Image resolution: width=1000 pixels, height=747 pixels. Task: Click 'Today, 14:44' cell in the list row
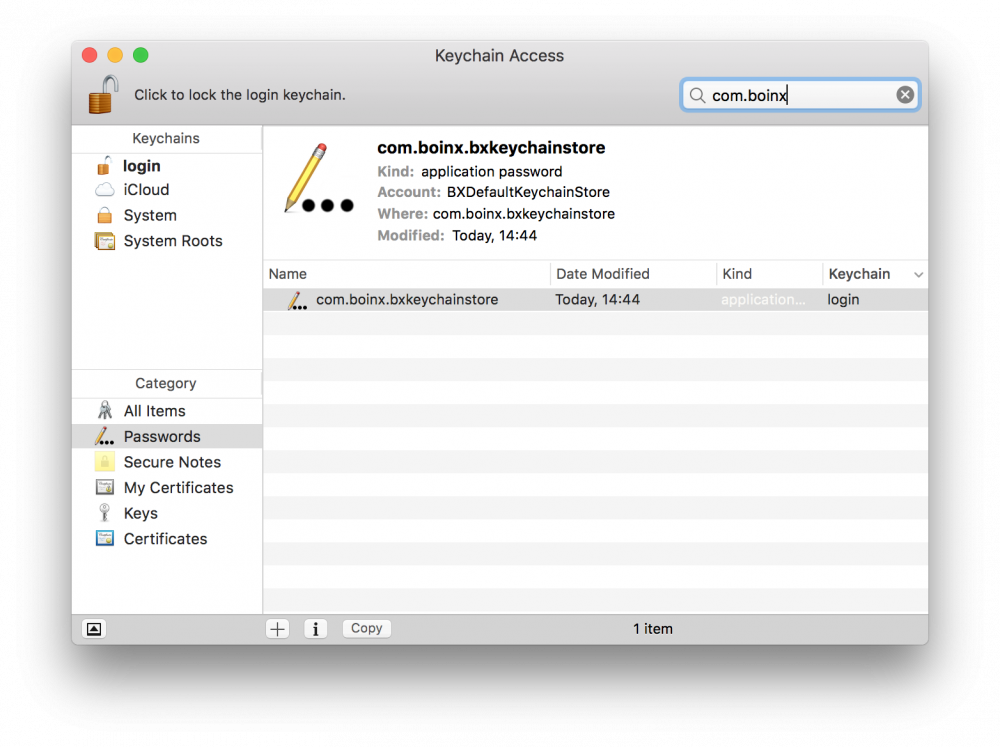click(598, 300)
